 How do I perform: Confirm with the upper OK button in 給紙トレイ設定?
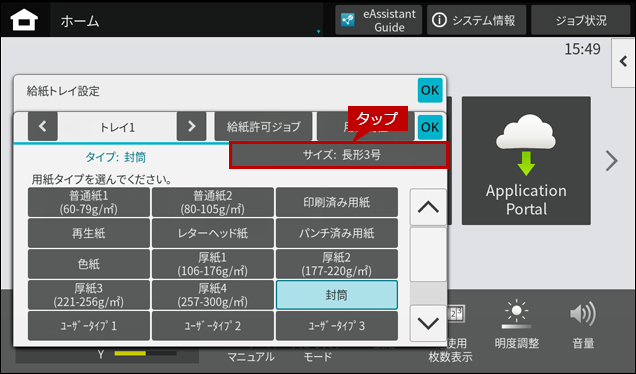click(x=430, y=90)
